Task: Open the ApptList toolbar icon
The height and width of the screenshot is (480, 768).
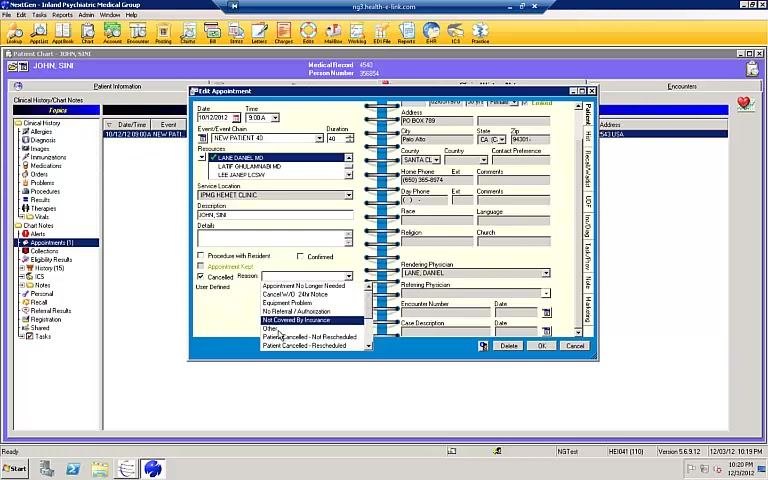Action: [38, 33]
